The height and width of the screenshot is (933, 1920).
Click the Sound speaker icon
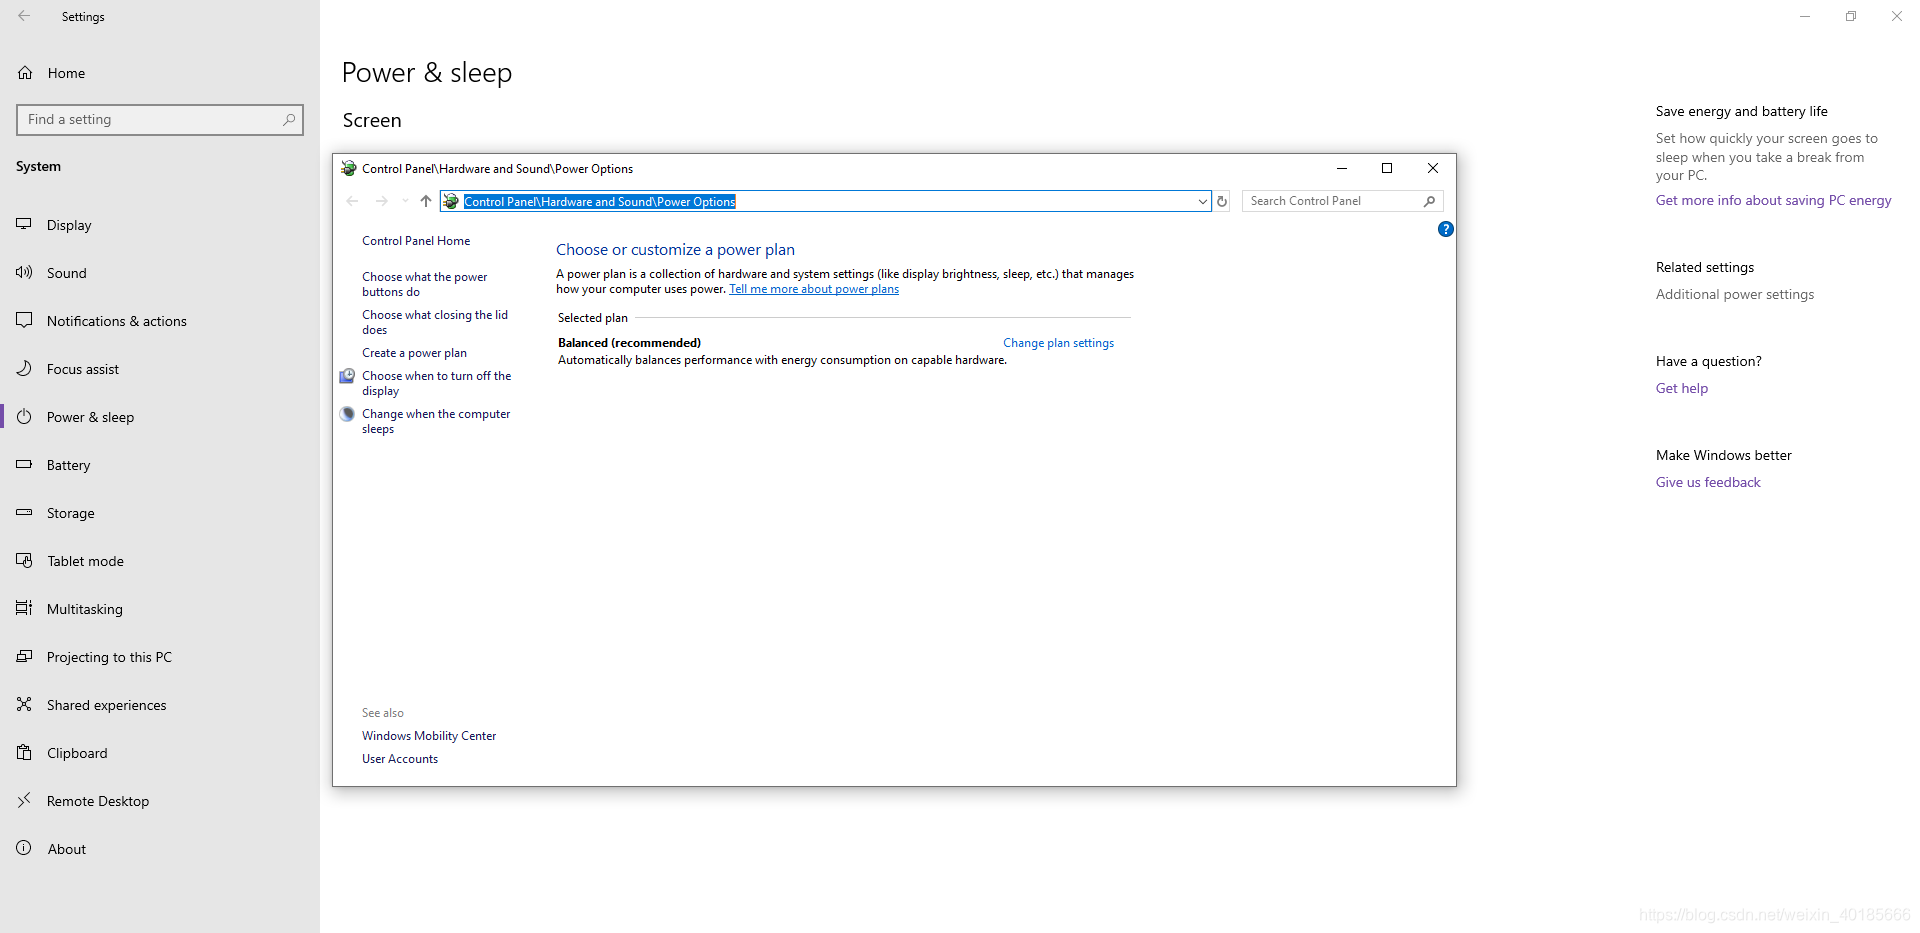pyautogui.click(x=24, y=272)
